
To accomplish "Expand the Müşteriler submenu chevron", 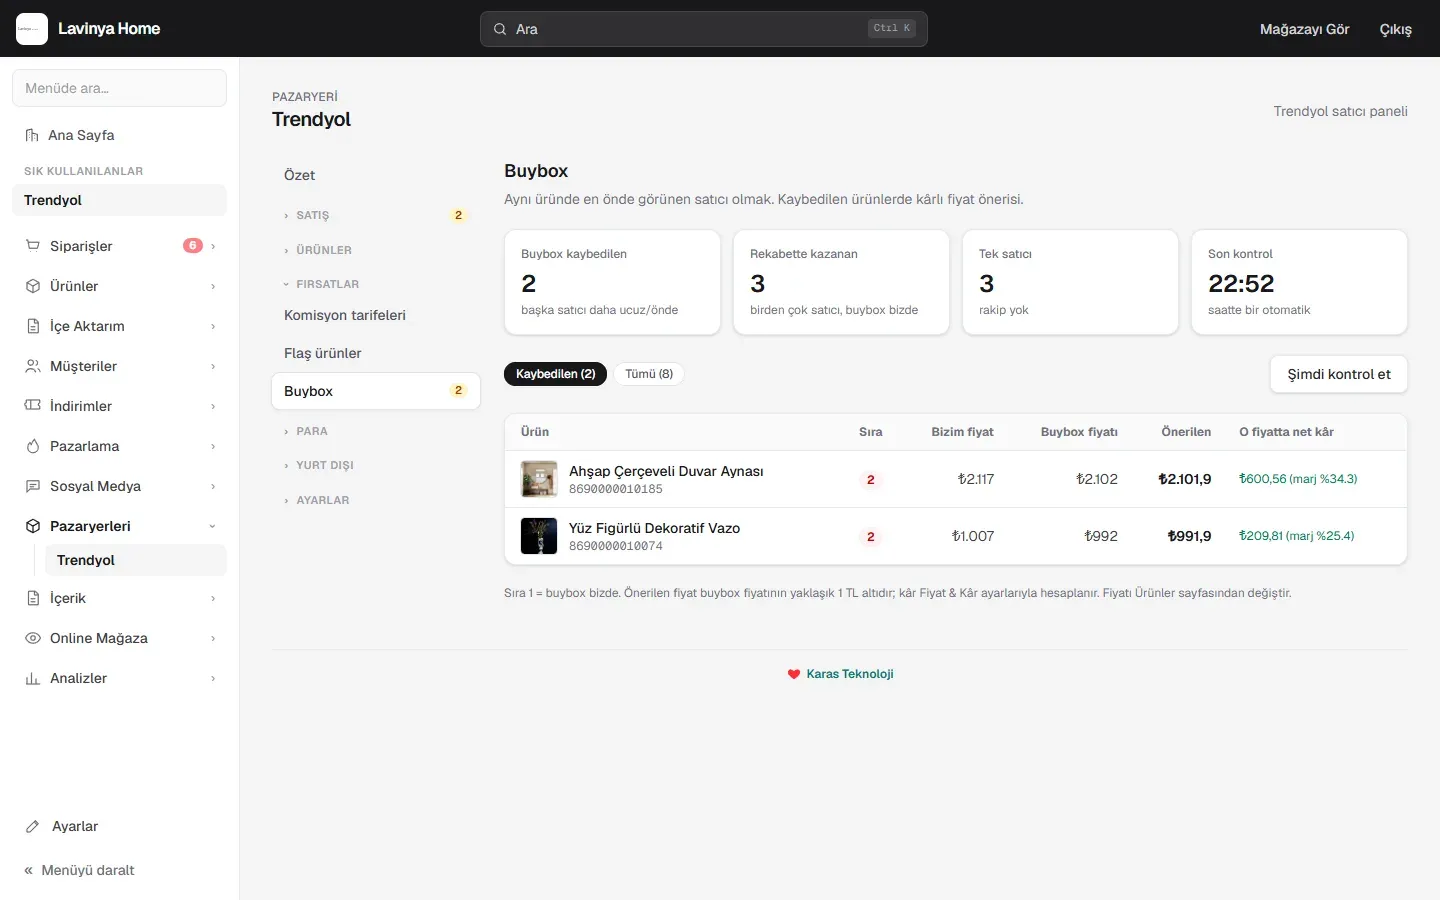I will click(213, 366).
